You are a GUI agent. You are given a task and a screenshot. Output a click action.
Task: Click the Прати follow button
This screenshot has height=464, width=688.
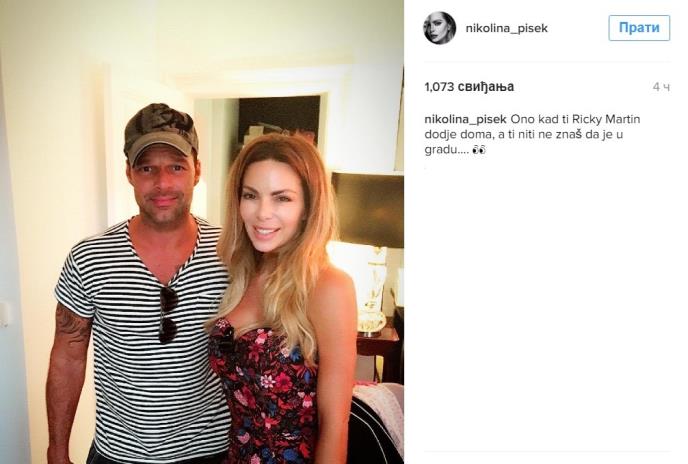coord(639,28)
